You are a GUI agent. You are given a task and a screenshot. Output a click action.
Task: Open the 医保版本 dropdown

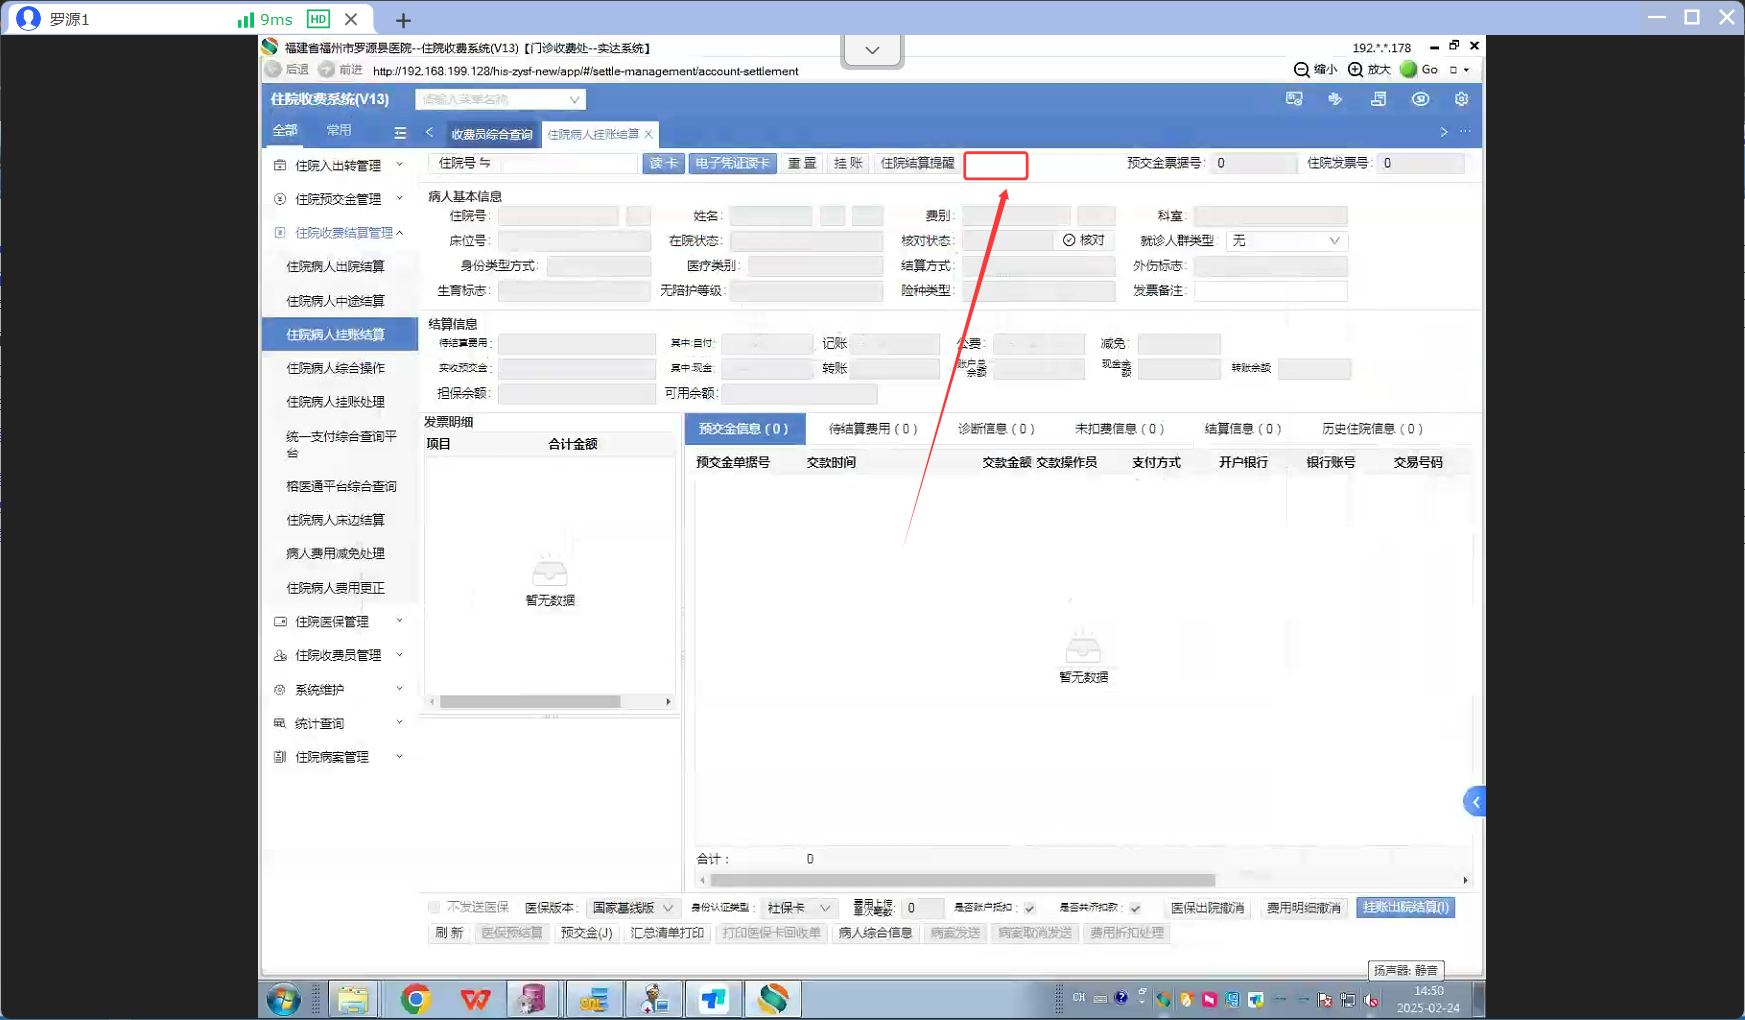click(632, 908)
